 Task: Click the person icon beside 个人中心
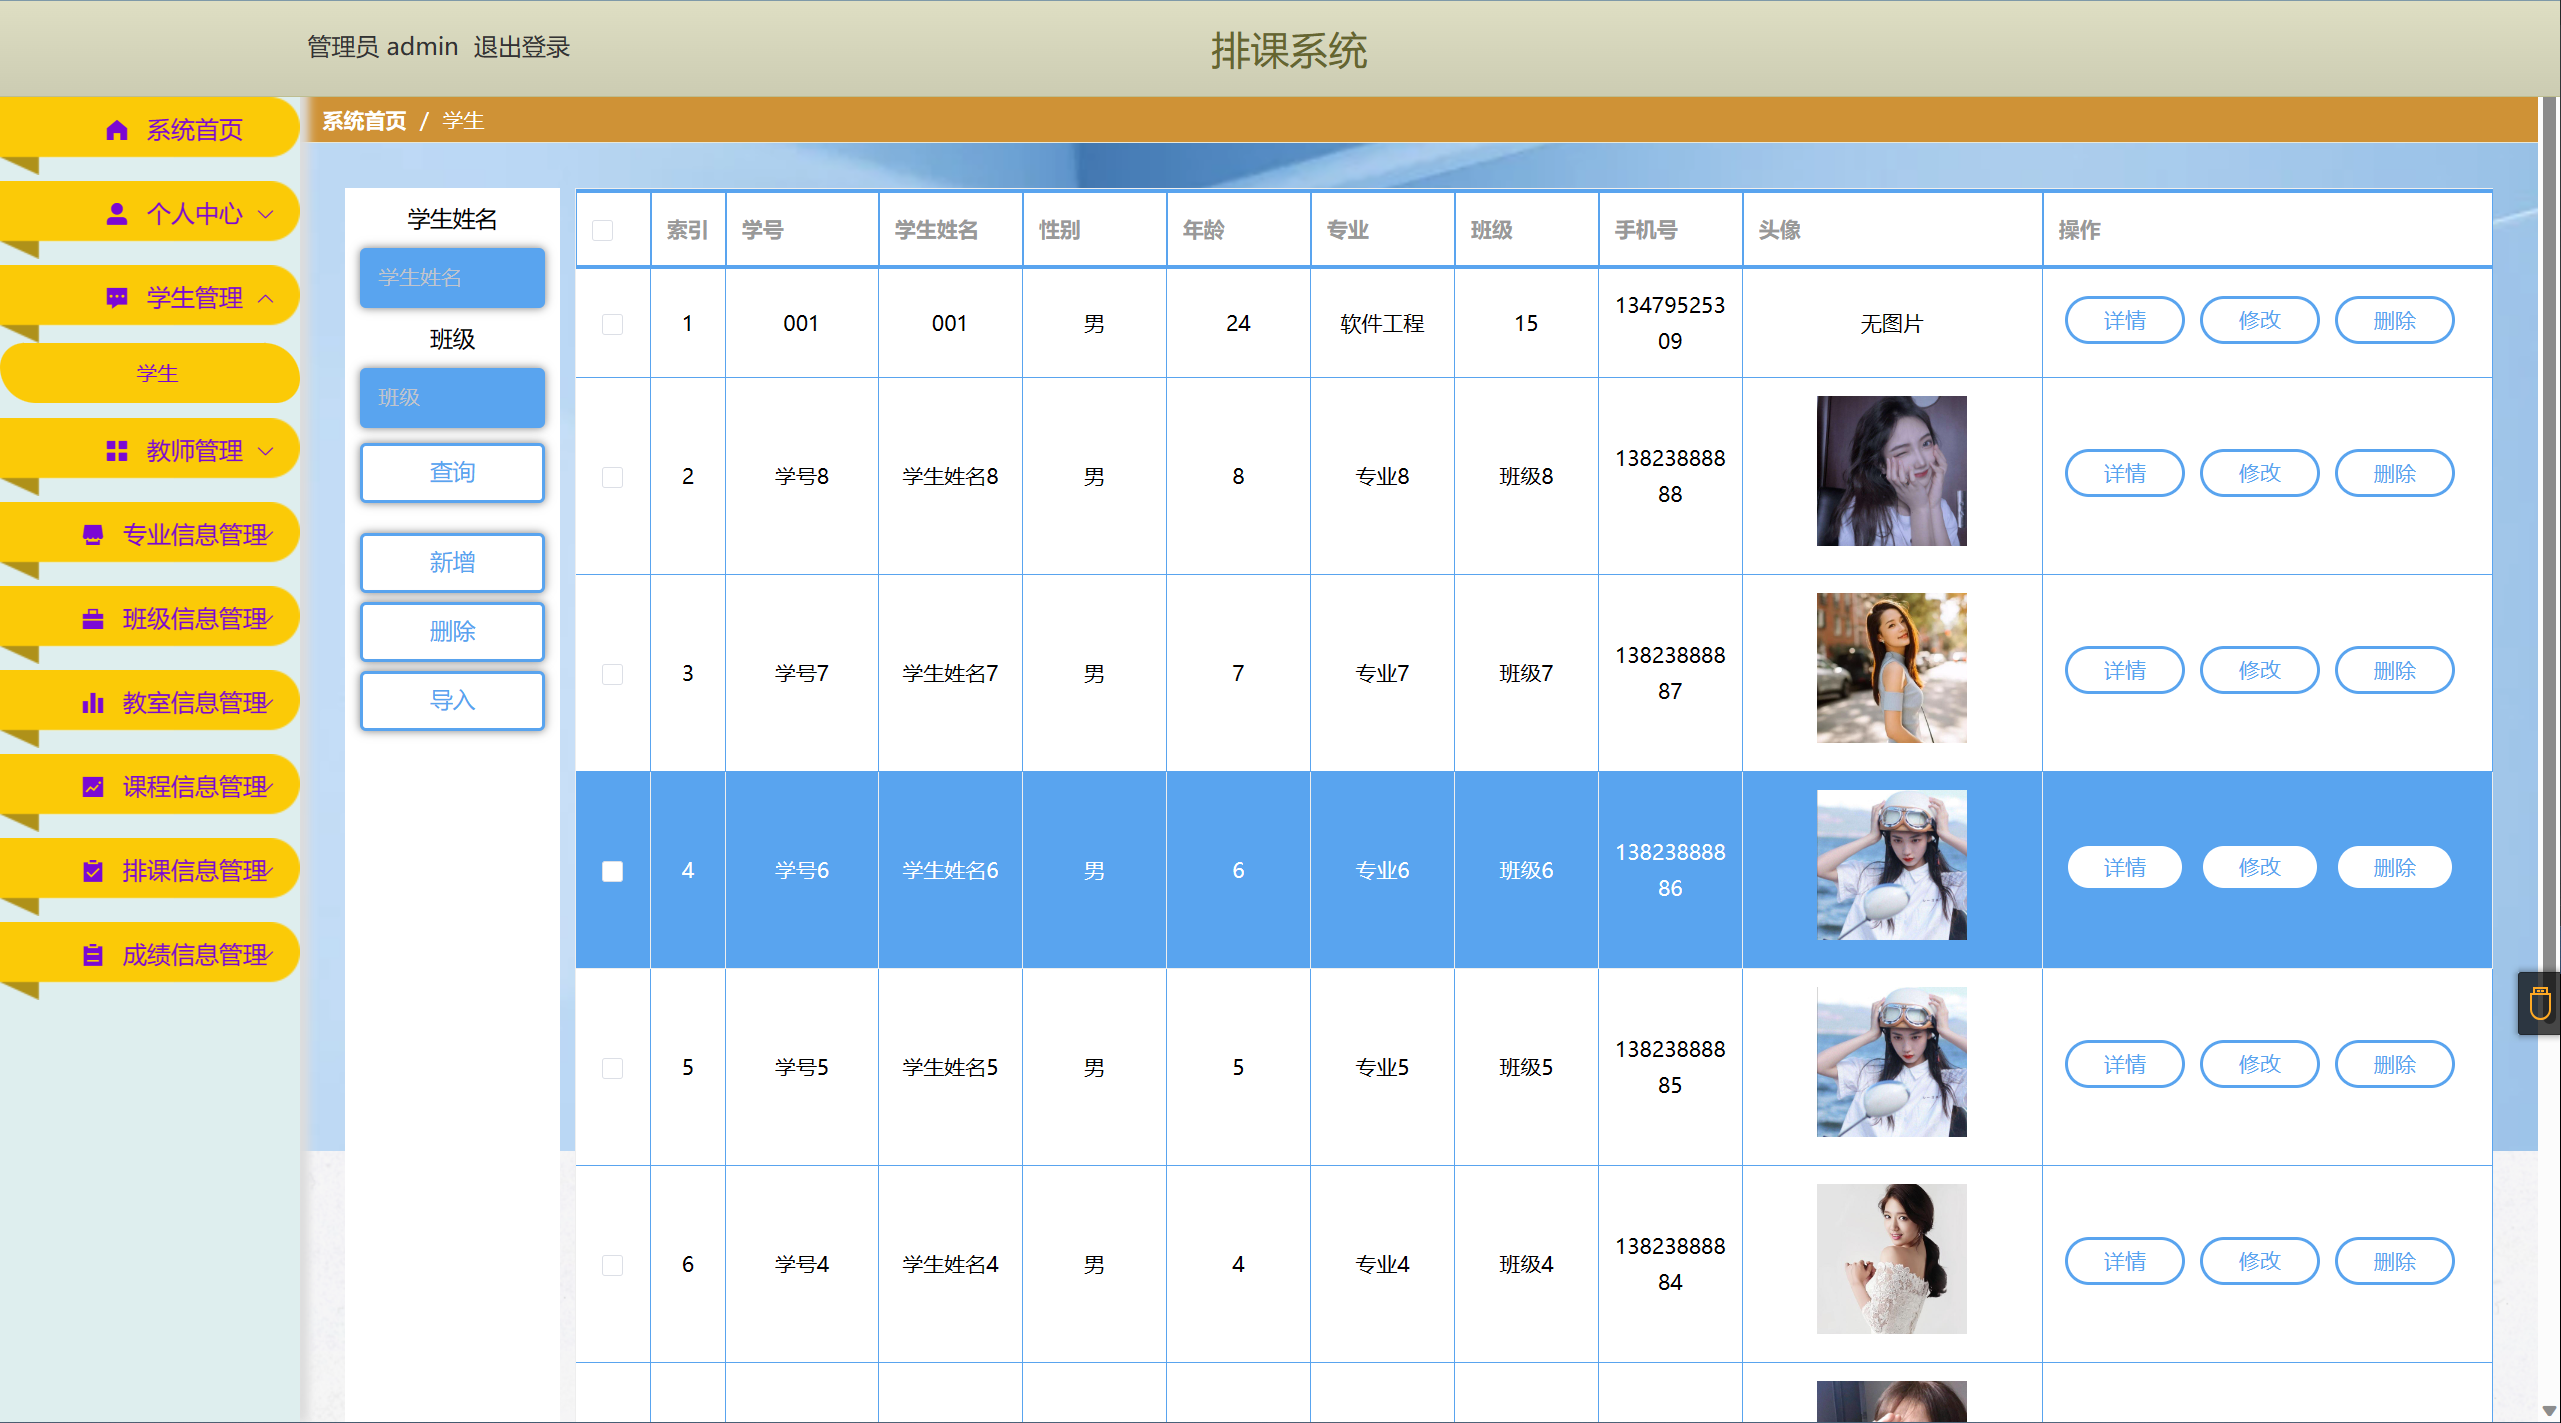click(x=117, y=214)
